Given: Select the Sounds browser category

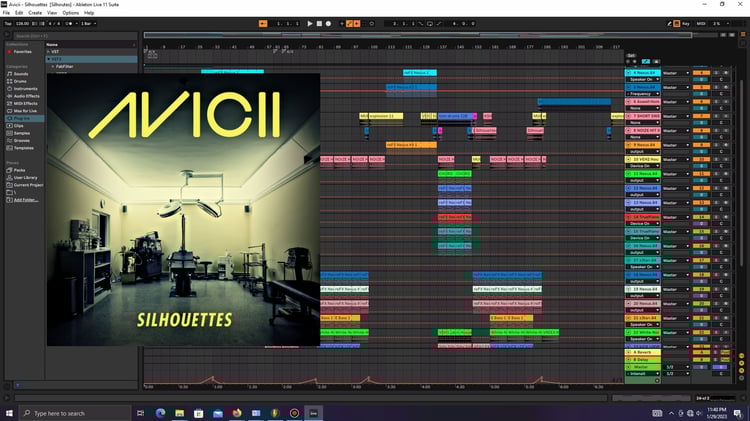Looking at the screenshot, I should [21, 74].
